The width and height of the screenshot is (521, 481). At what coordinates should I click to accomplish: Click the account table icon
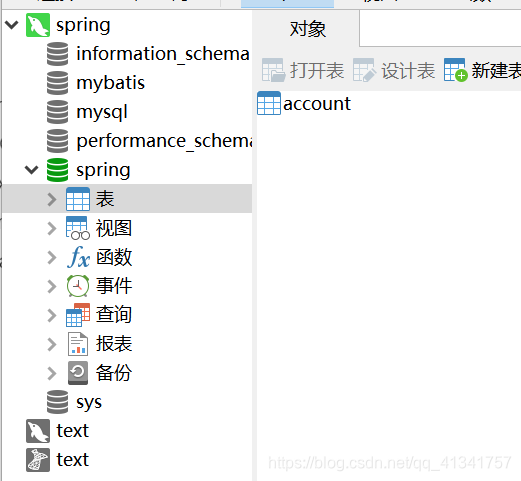point(269,103)
